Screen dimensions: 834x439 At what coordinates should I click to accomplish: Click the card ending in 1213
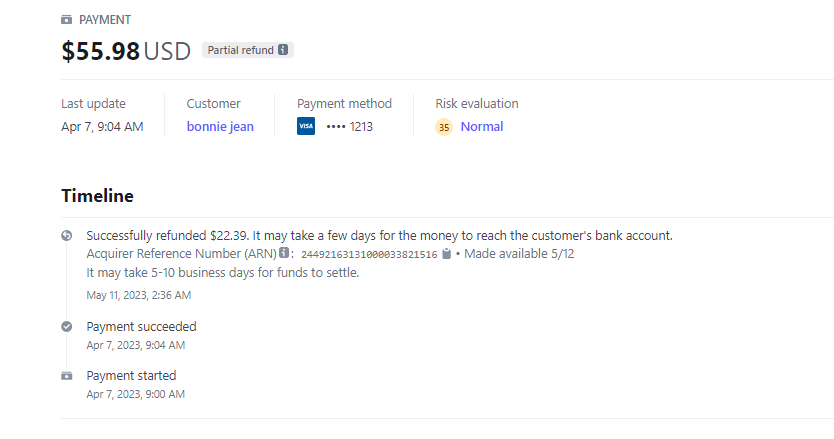pos(349,127)
